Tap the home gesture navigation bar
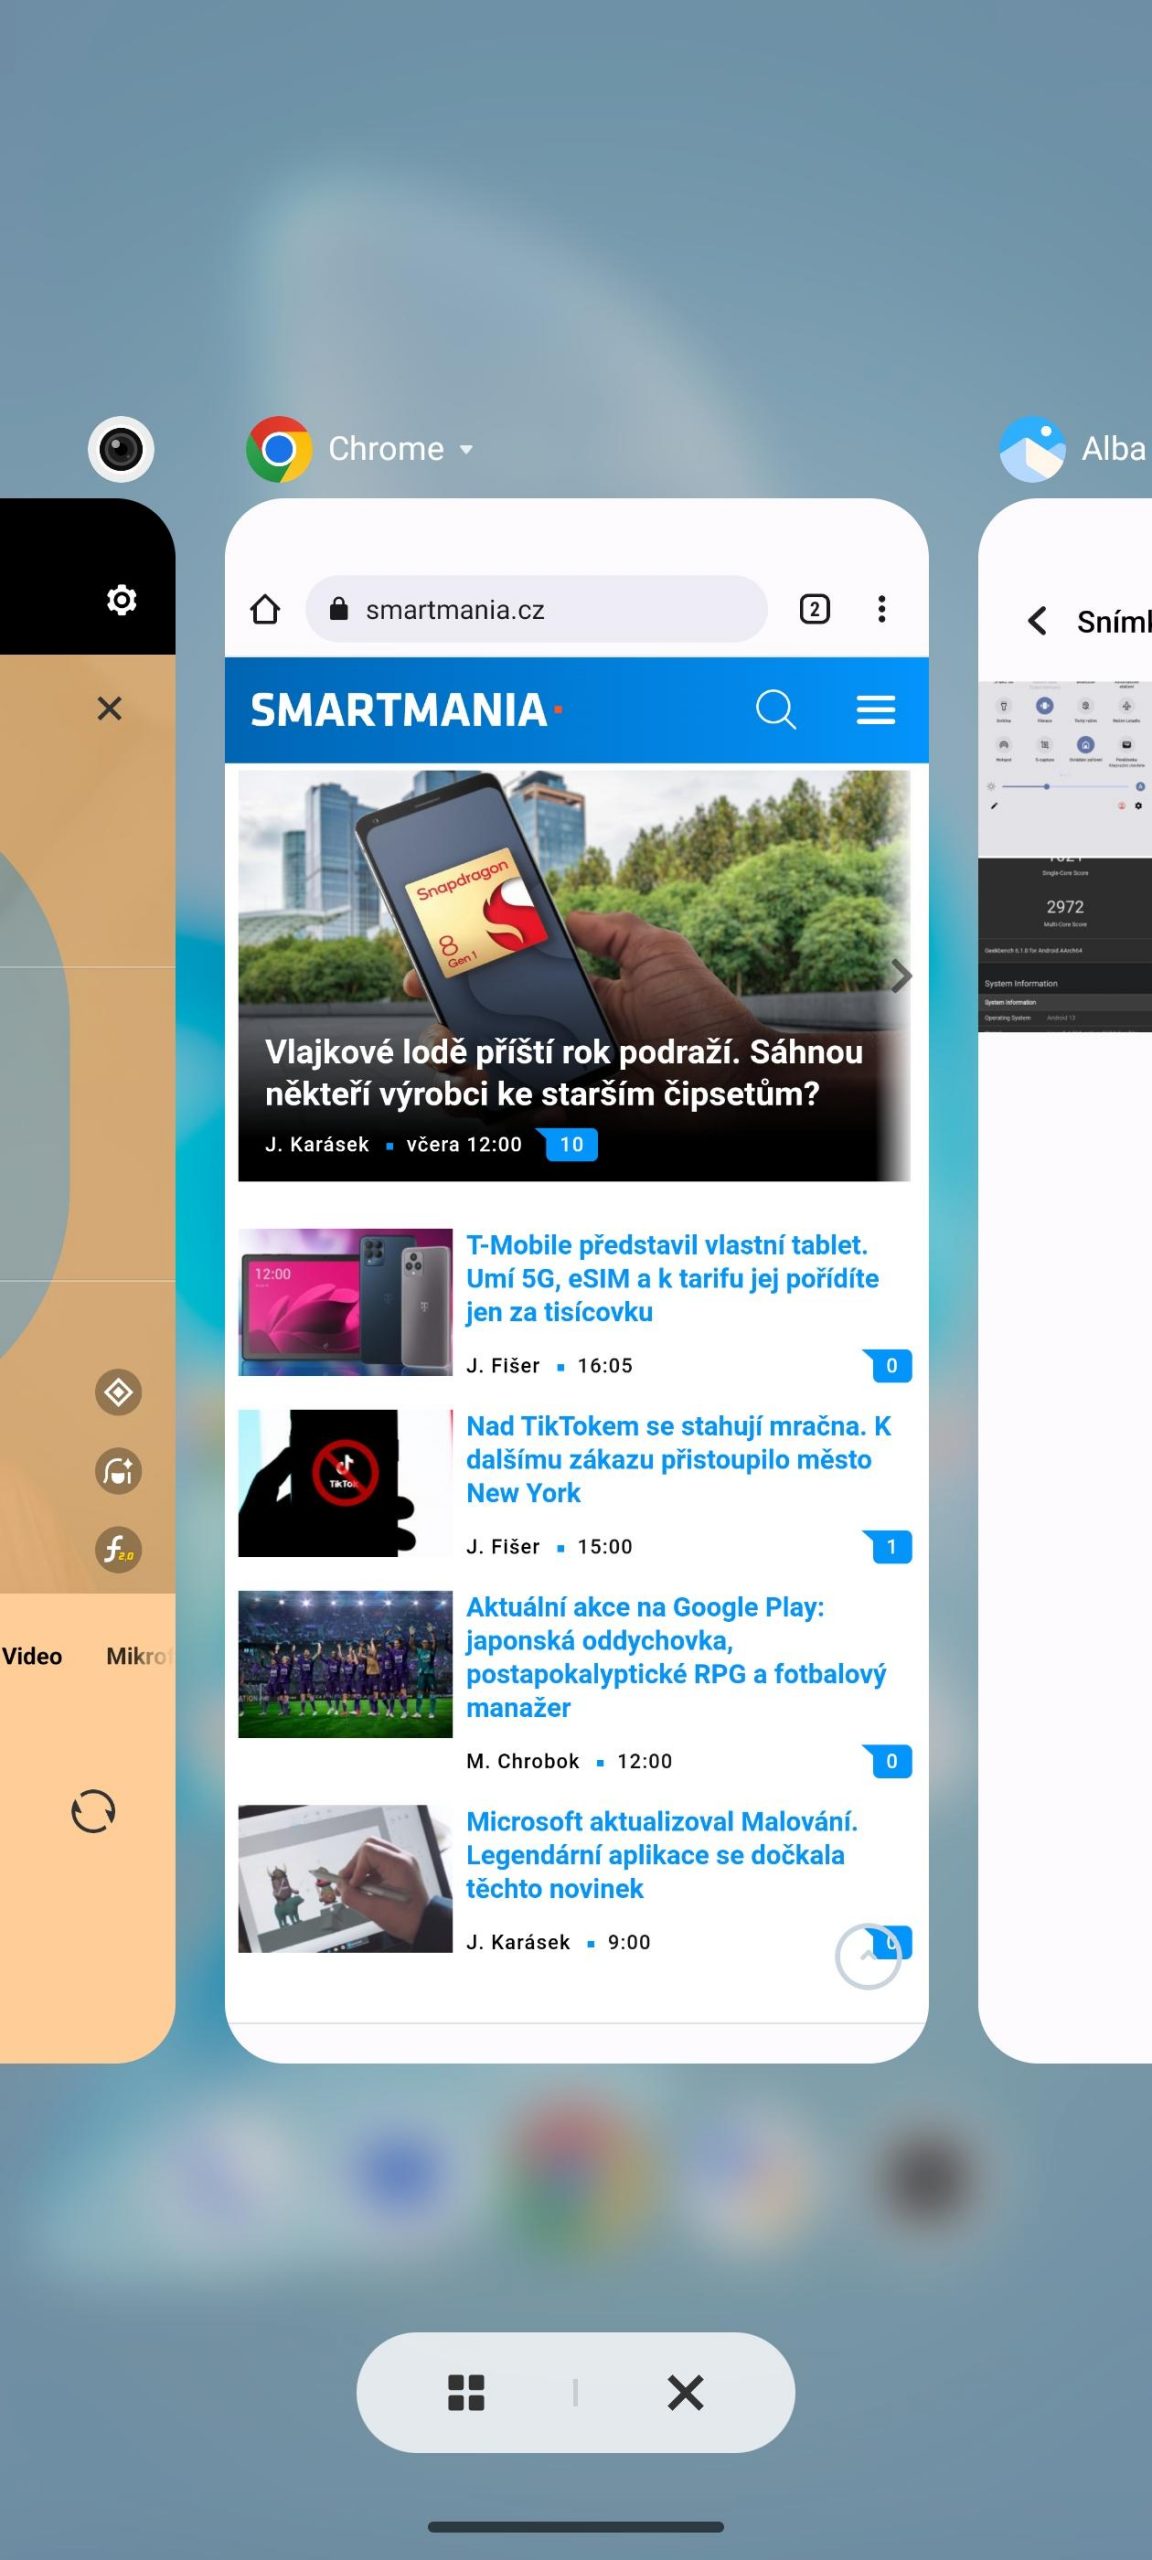The image size is (1152, 2560). (576, 2527)
